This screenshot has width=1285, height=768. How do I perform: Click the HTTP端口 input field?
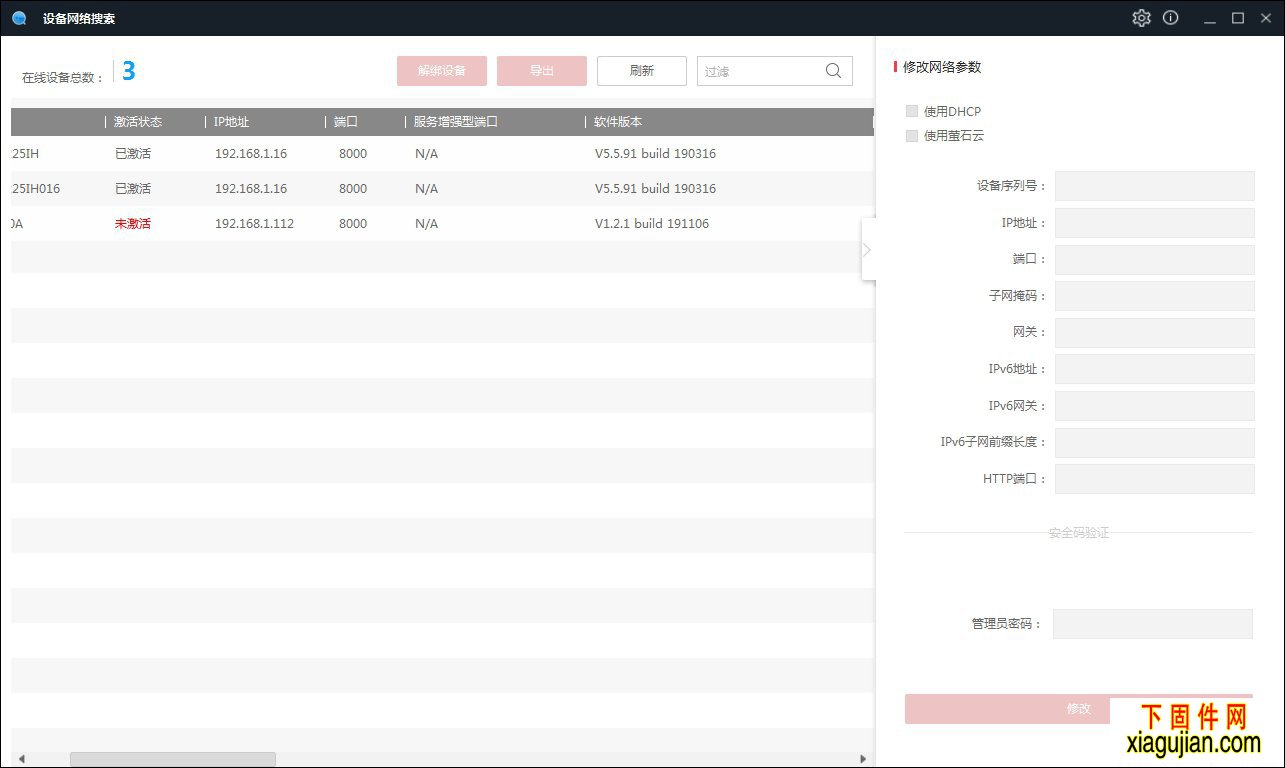1155,479
